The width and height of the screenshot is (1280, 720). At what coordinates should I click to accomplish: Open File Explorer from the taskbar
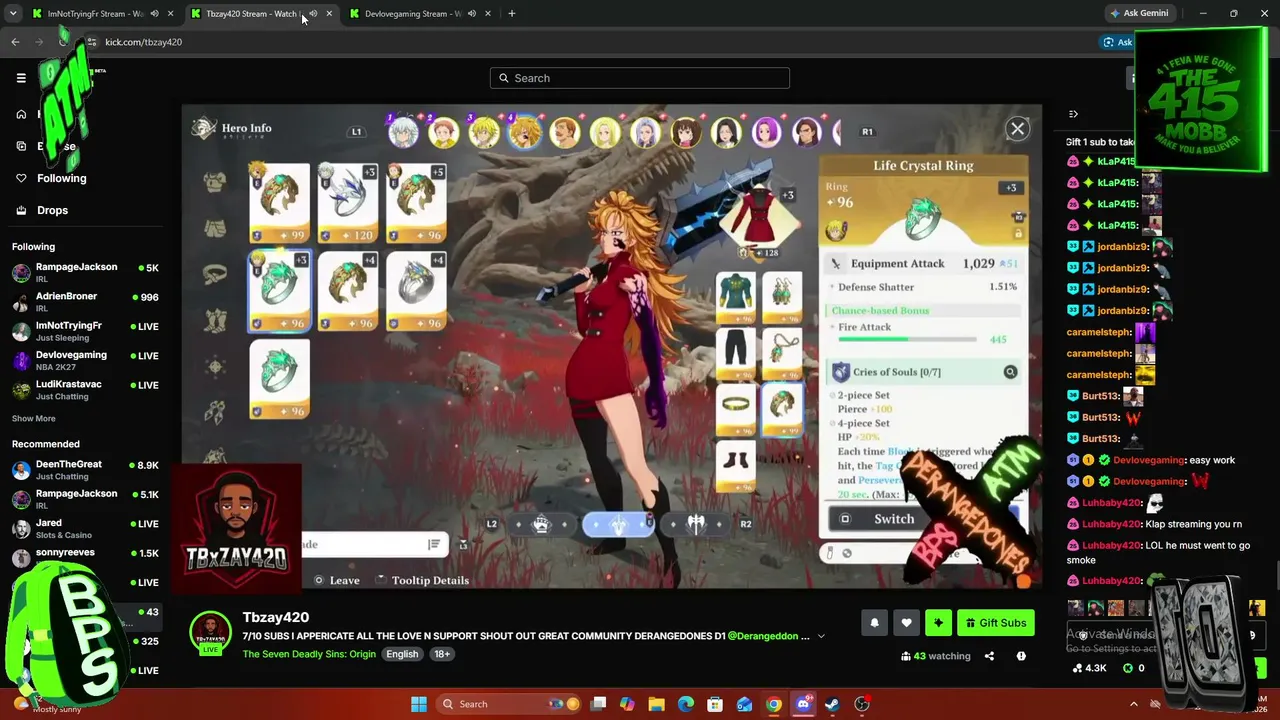[x=657, y=704]
